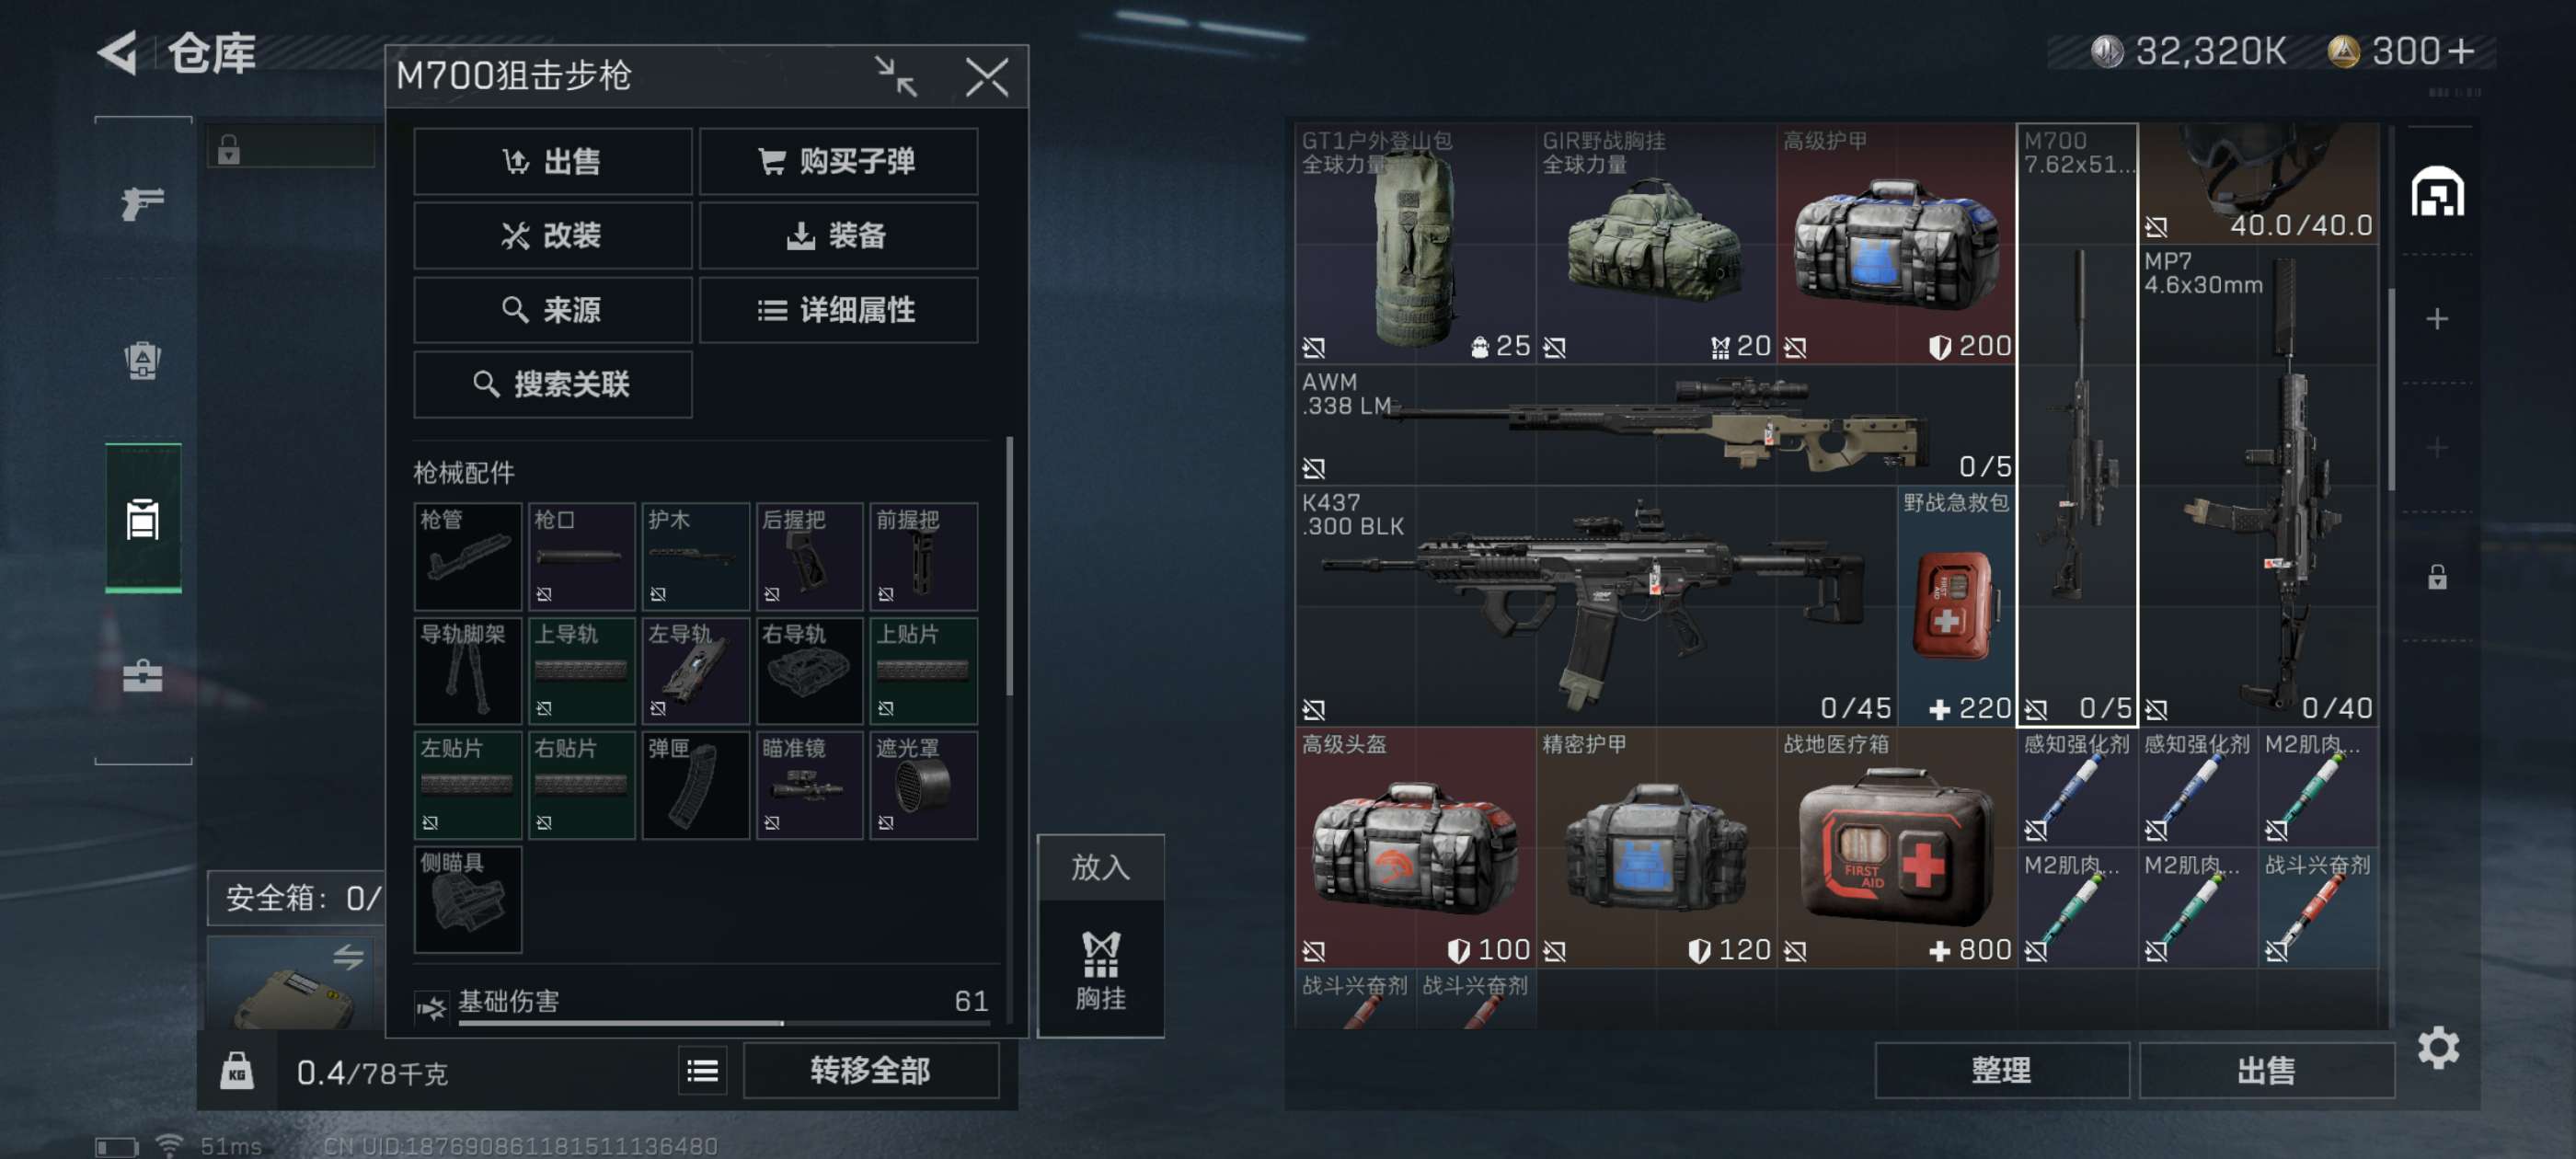
Task: Select the AWM sniper rifle in stash
Action: tap(1655, 425)
